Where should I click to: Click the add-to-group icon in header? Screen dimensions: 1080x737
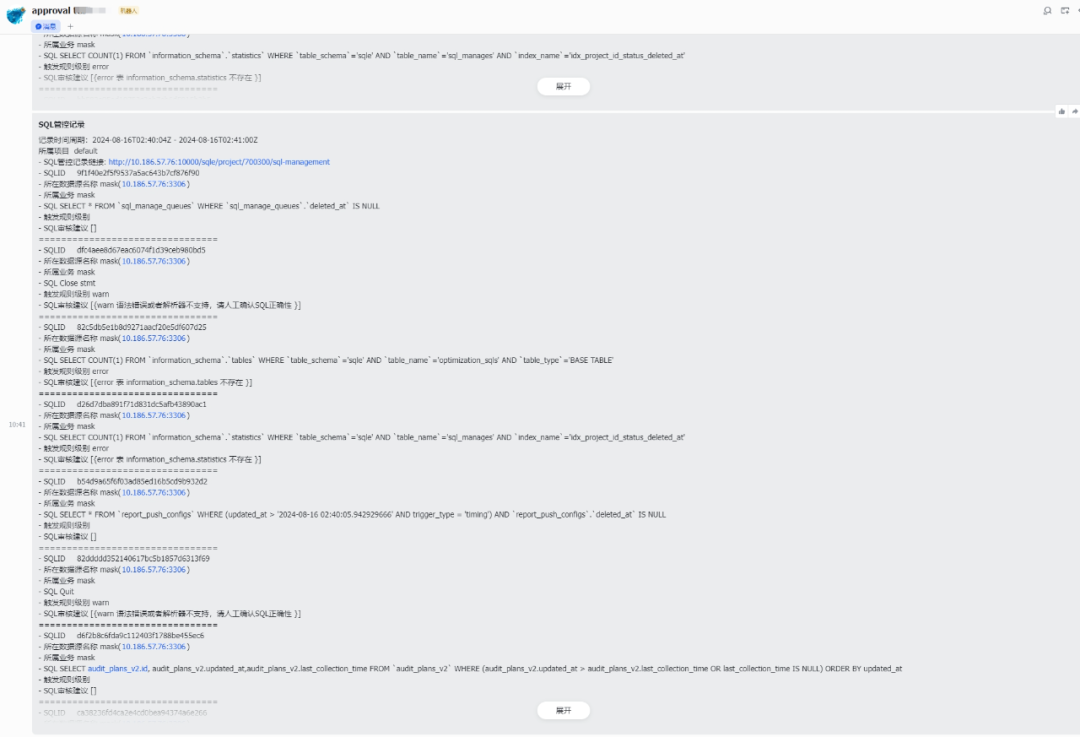[x=1063, y=11]
